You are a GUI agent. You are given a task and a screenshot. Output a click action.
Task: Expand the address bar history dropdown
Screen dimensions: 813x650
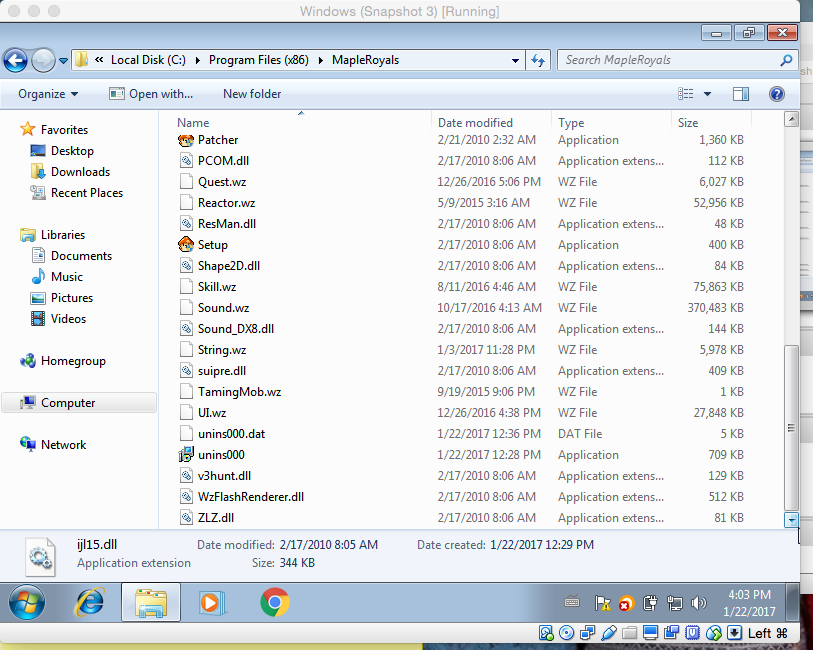[515, 61]
